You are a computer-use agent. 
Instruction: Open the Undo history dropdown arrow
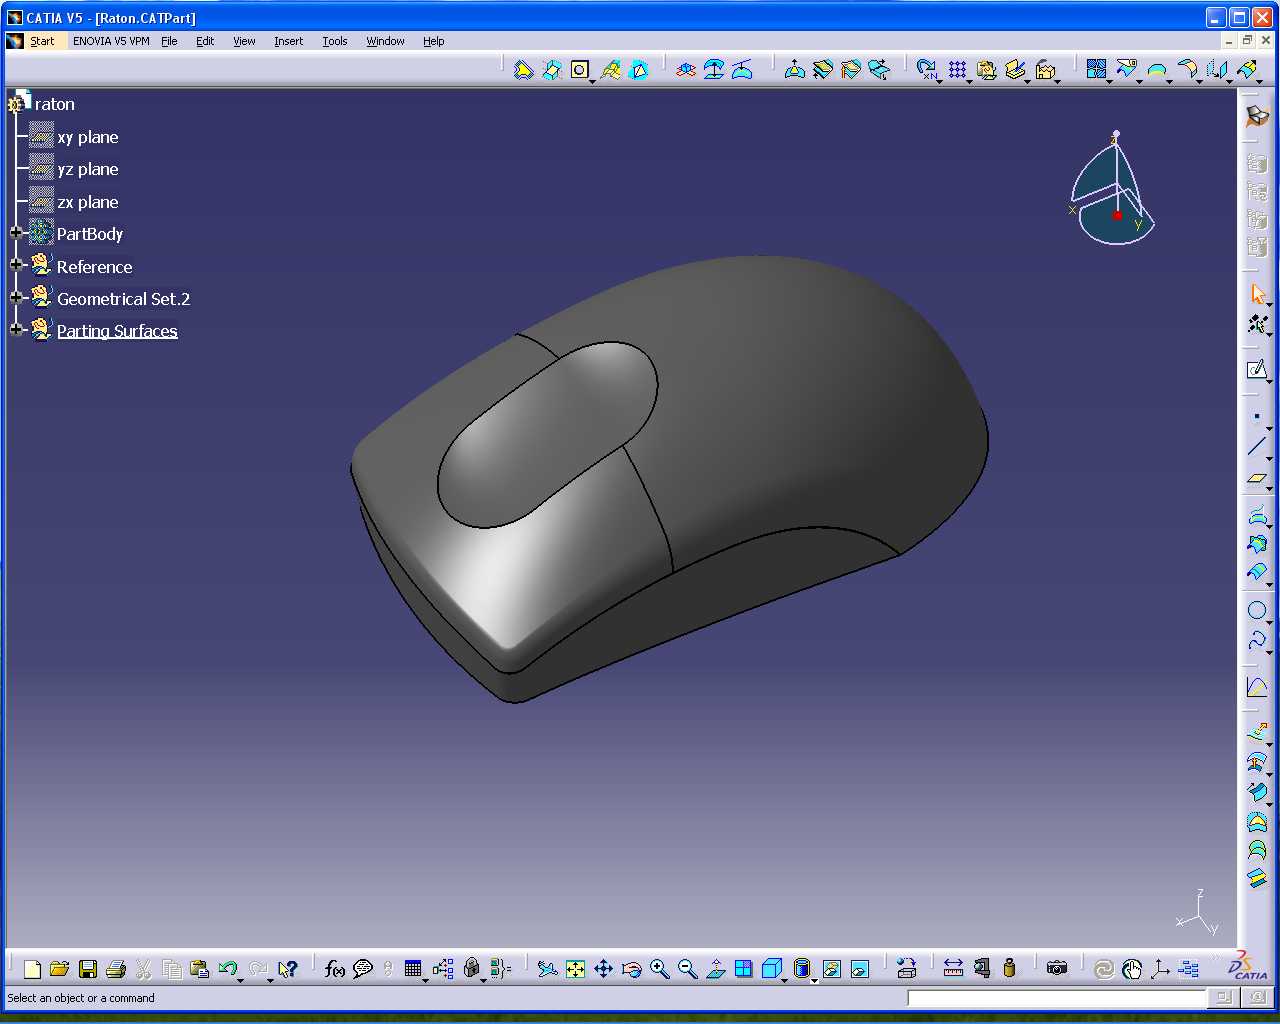[x=241, y=980]
